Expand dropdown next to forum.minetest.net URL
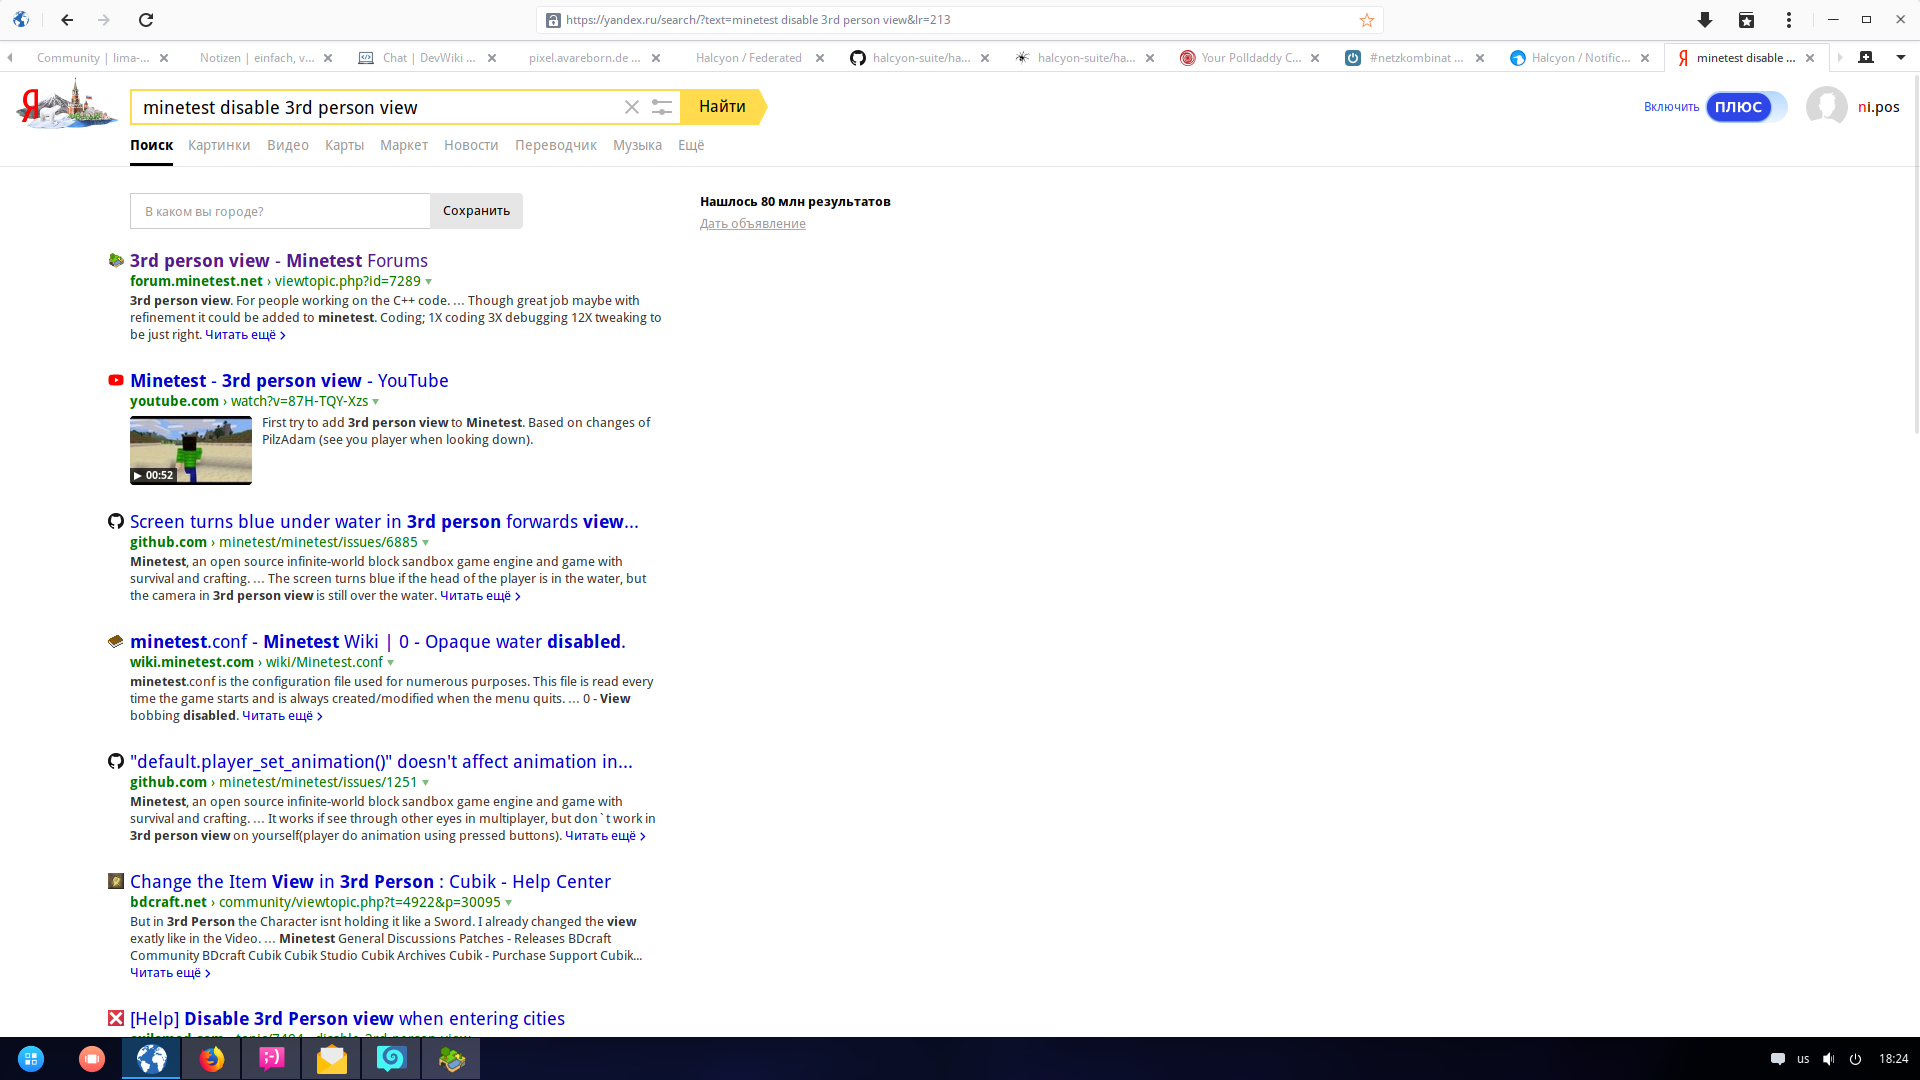The width and height of the screenshot is (1920, 1080). pos(429,282)
